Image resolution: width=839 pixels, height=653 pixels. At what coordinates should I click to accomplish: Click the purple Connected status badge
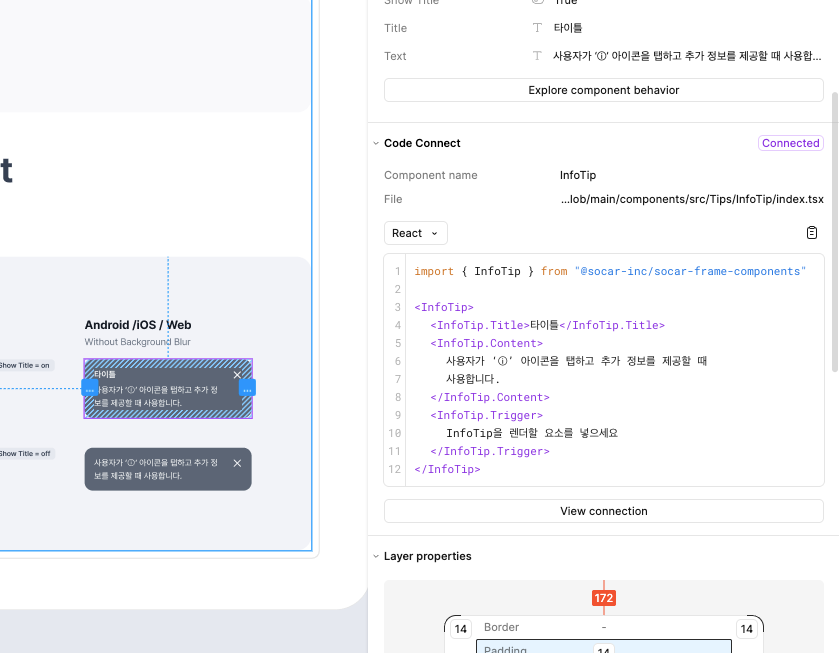[790, 143]
